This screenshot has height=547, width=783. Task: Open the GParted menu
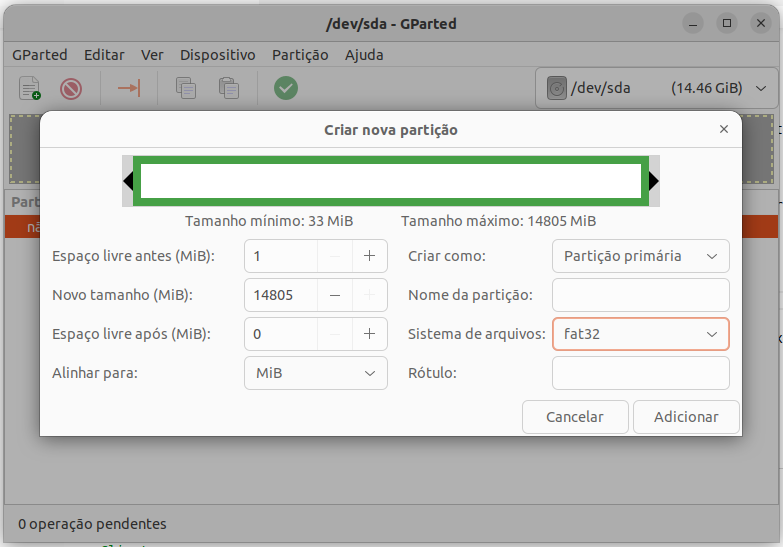[39, 54]
